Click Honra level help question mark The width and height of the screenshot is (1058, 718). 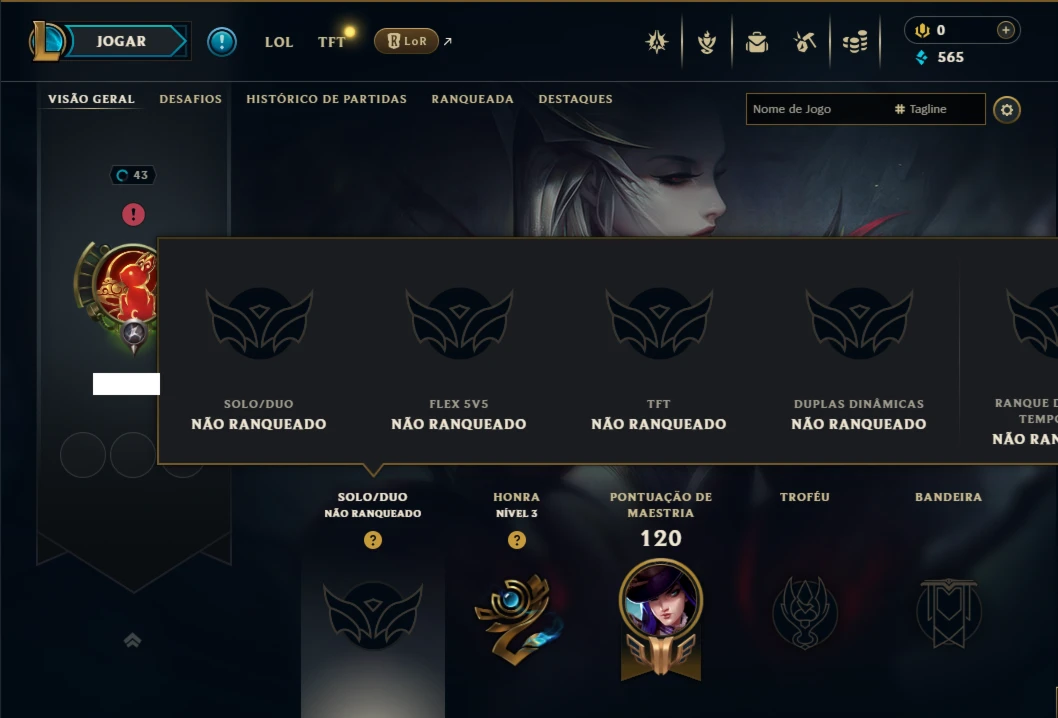517,540
